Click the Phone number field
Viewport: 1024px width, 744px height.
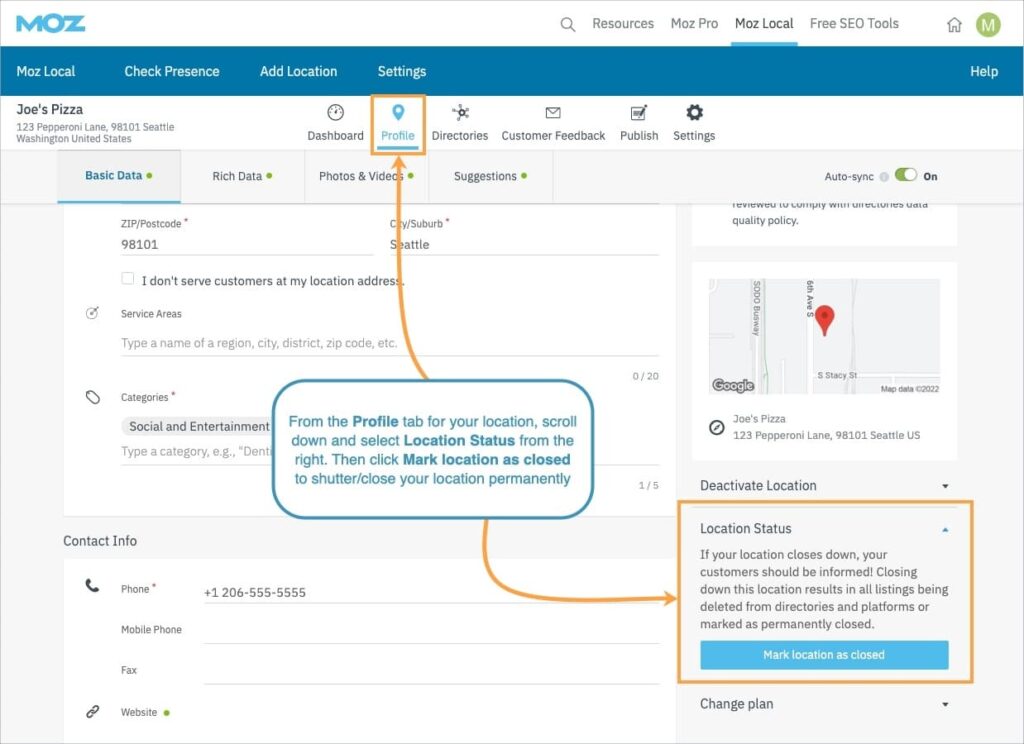(x=432, y=592)
